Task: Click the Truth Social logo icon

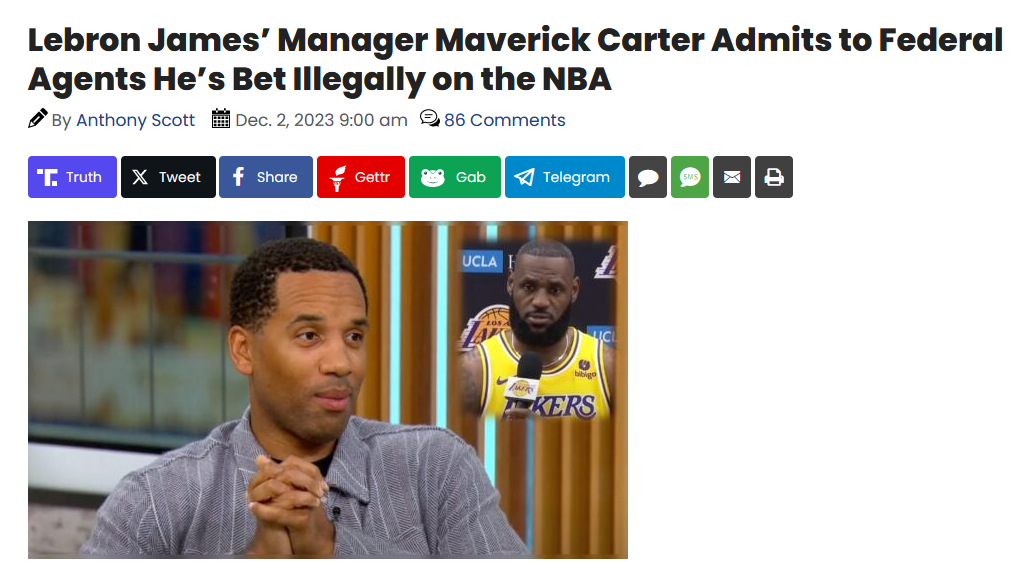Action: pos(47,177)
